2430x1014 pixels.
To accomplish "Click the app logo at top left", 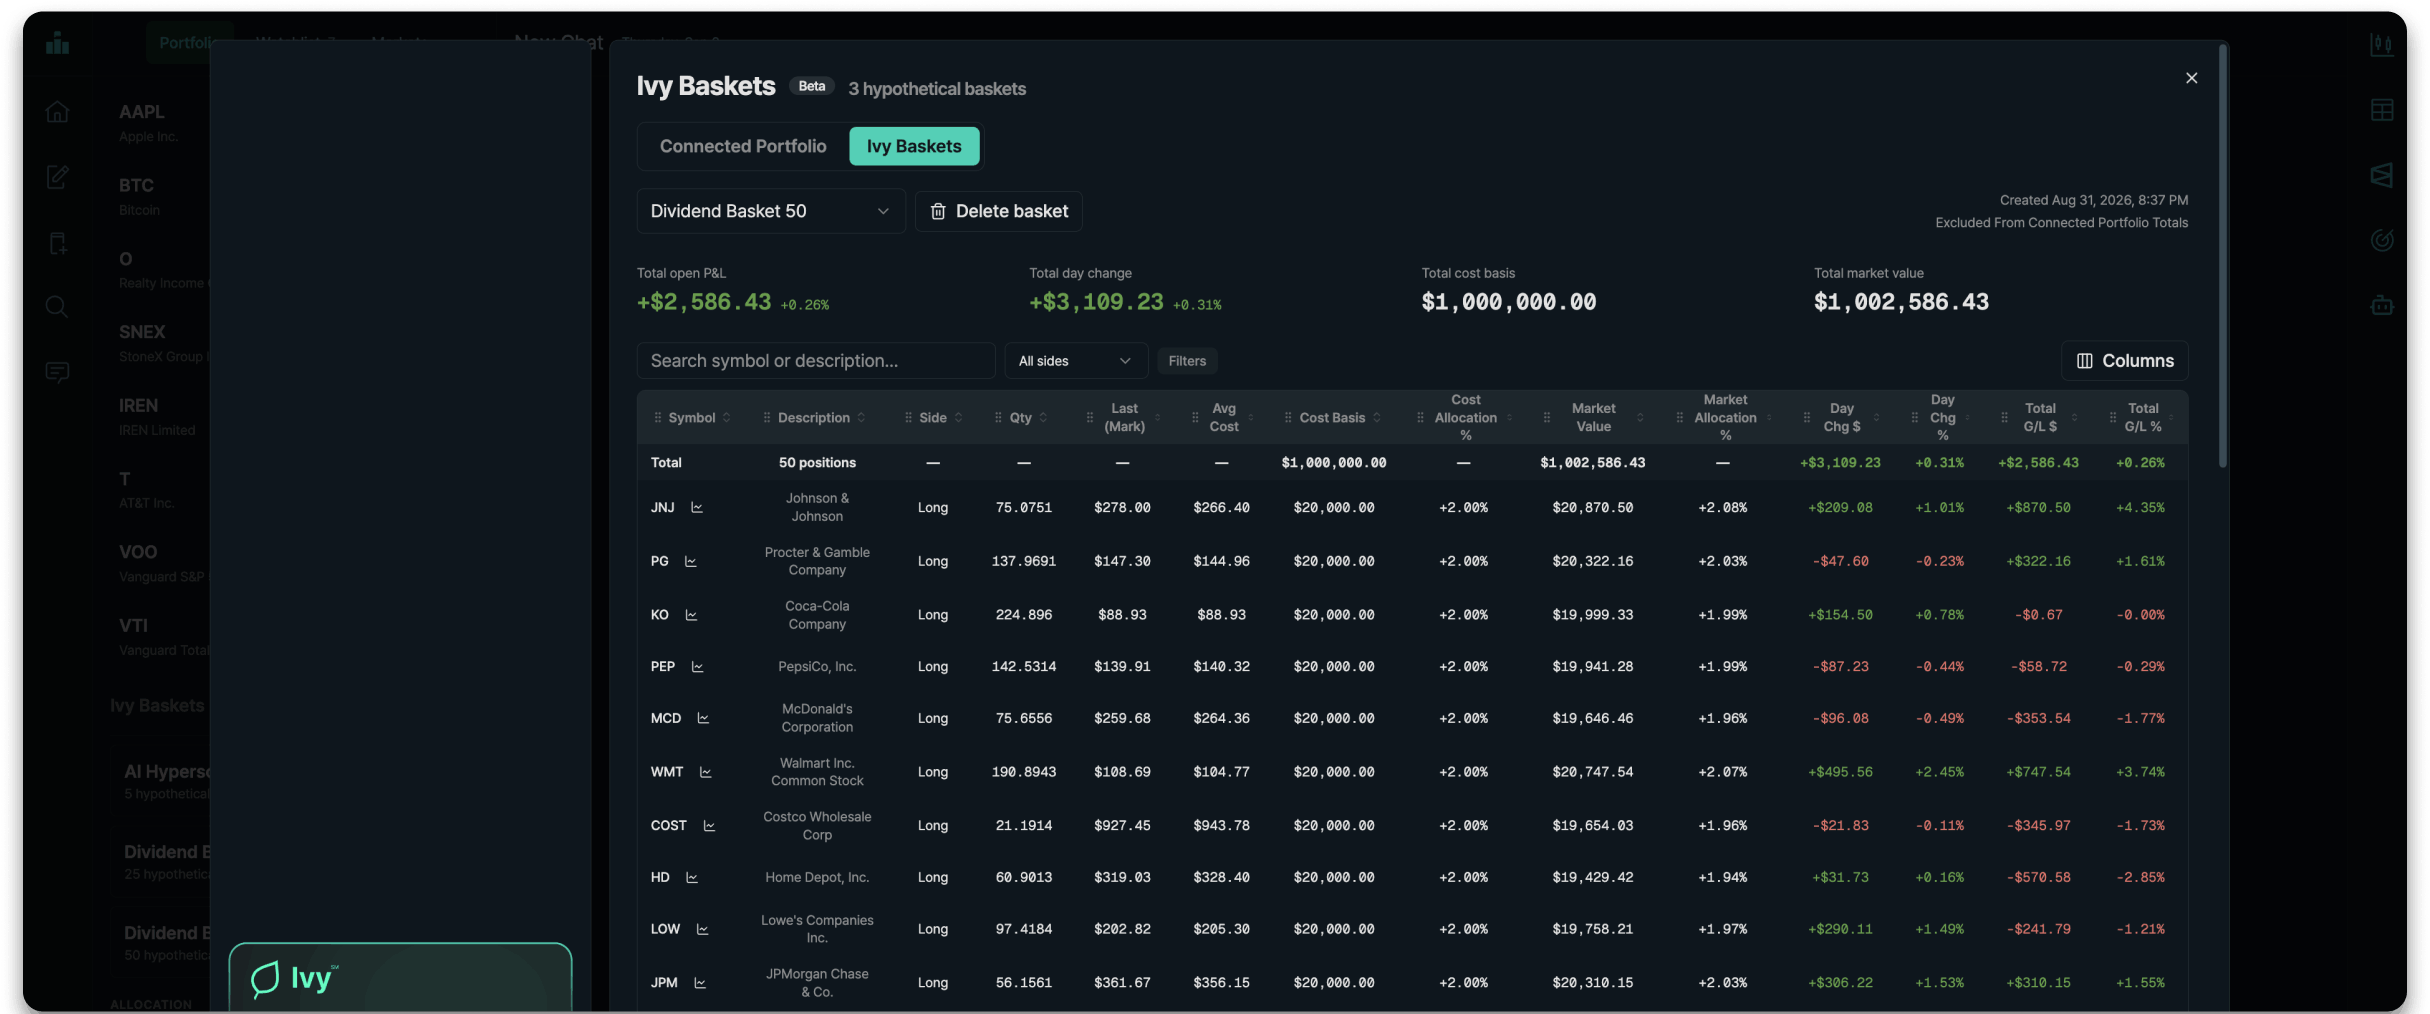I will [57, 43].
